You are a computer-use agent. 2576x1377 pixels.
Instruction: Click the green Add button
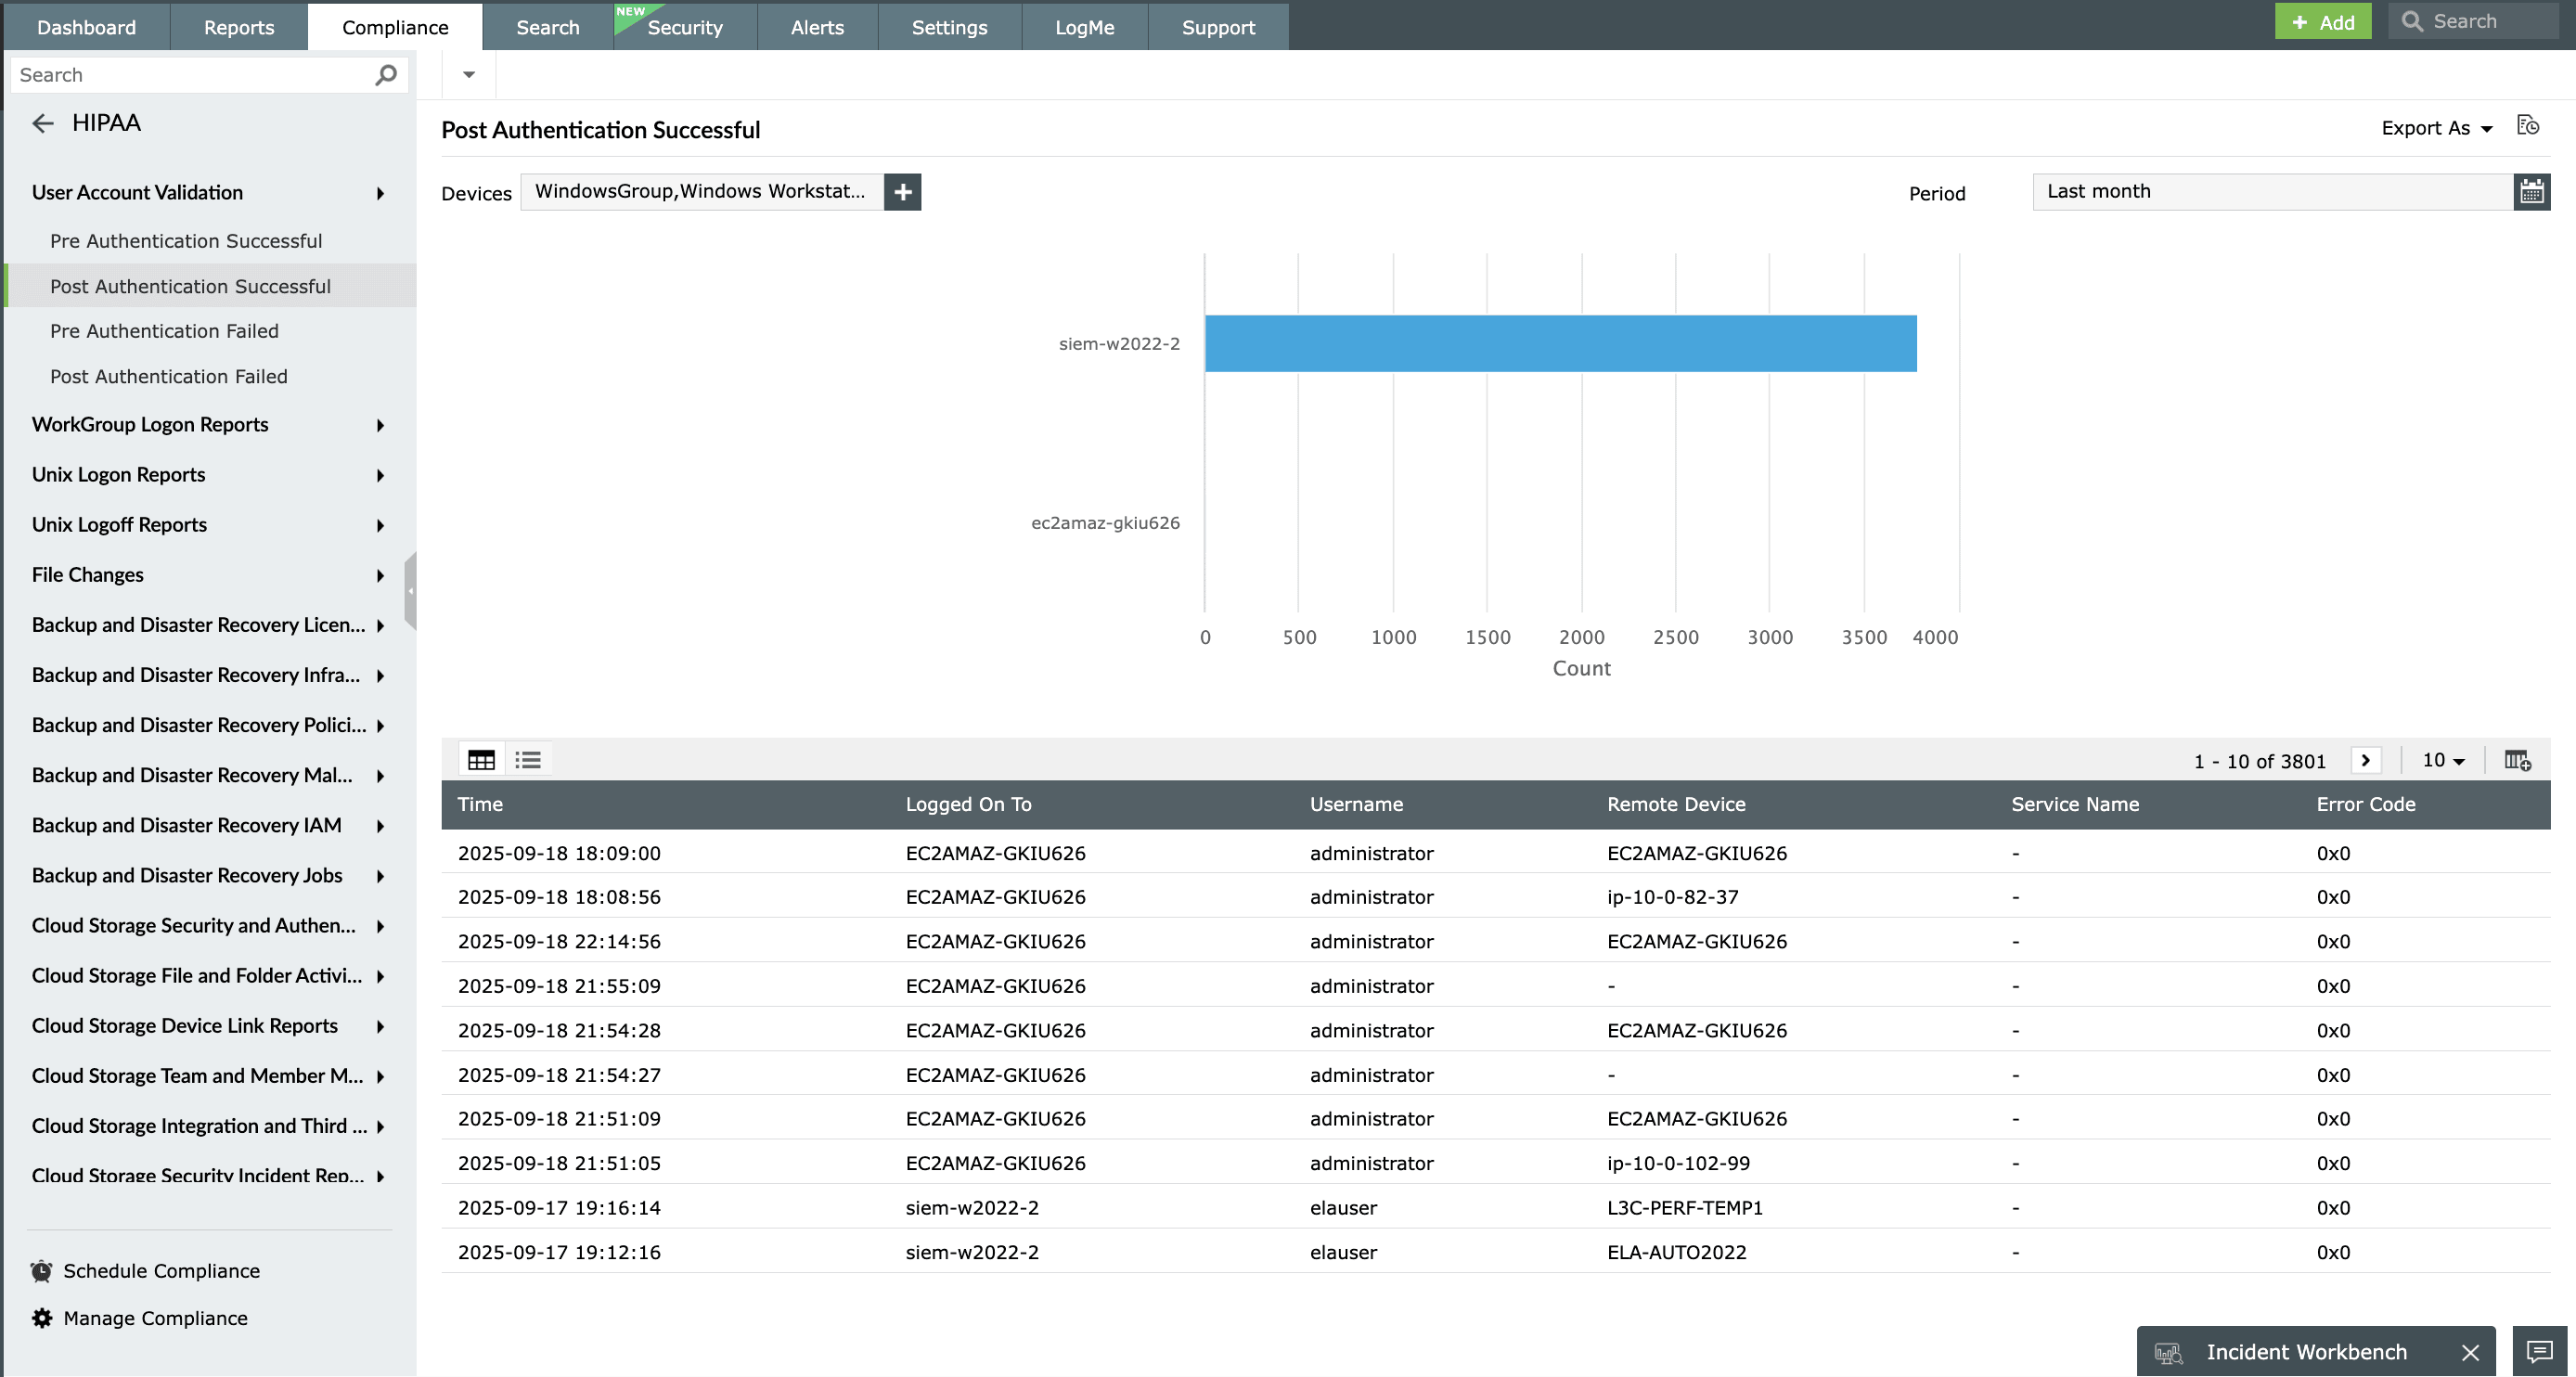2322,22
